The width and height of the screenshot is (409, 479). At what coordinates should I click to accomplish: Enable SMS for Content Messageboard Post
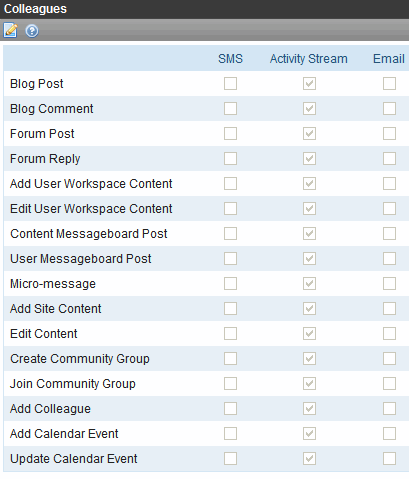[230, 233]
